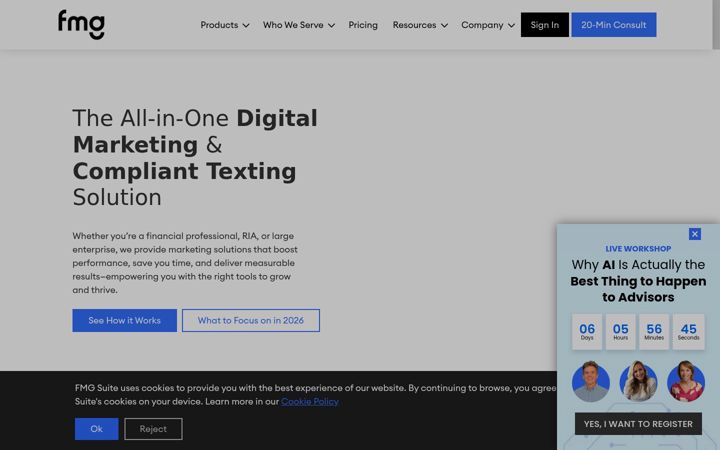This screenshot has width=720, height=450.
Task: Book a 20-Min Consult
Action: (613, 25)
